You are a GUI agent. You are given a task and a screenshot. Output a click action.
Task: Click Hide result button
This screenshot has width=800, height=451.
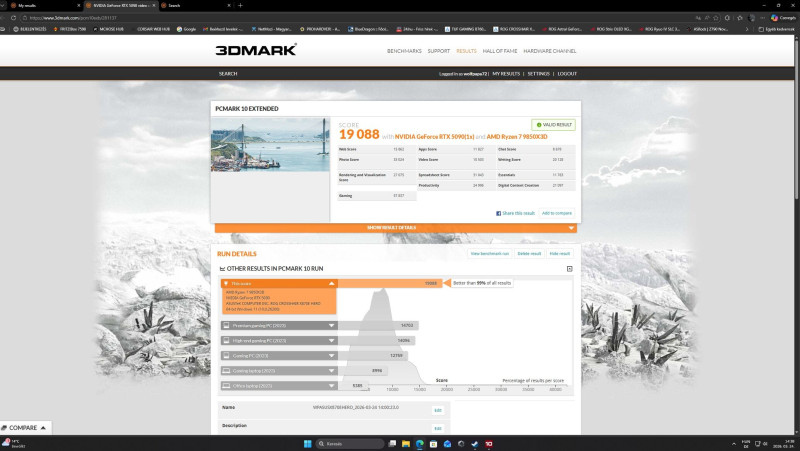coord(560,254)
